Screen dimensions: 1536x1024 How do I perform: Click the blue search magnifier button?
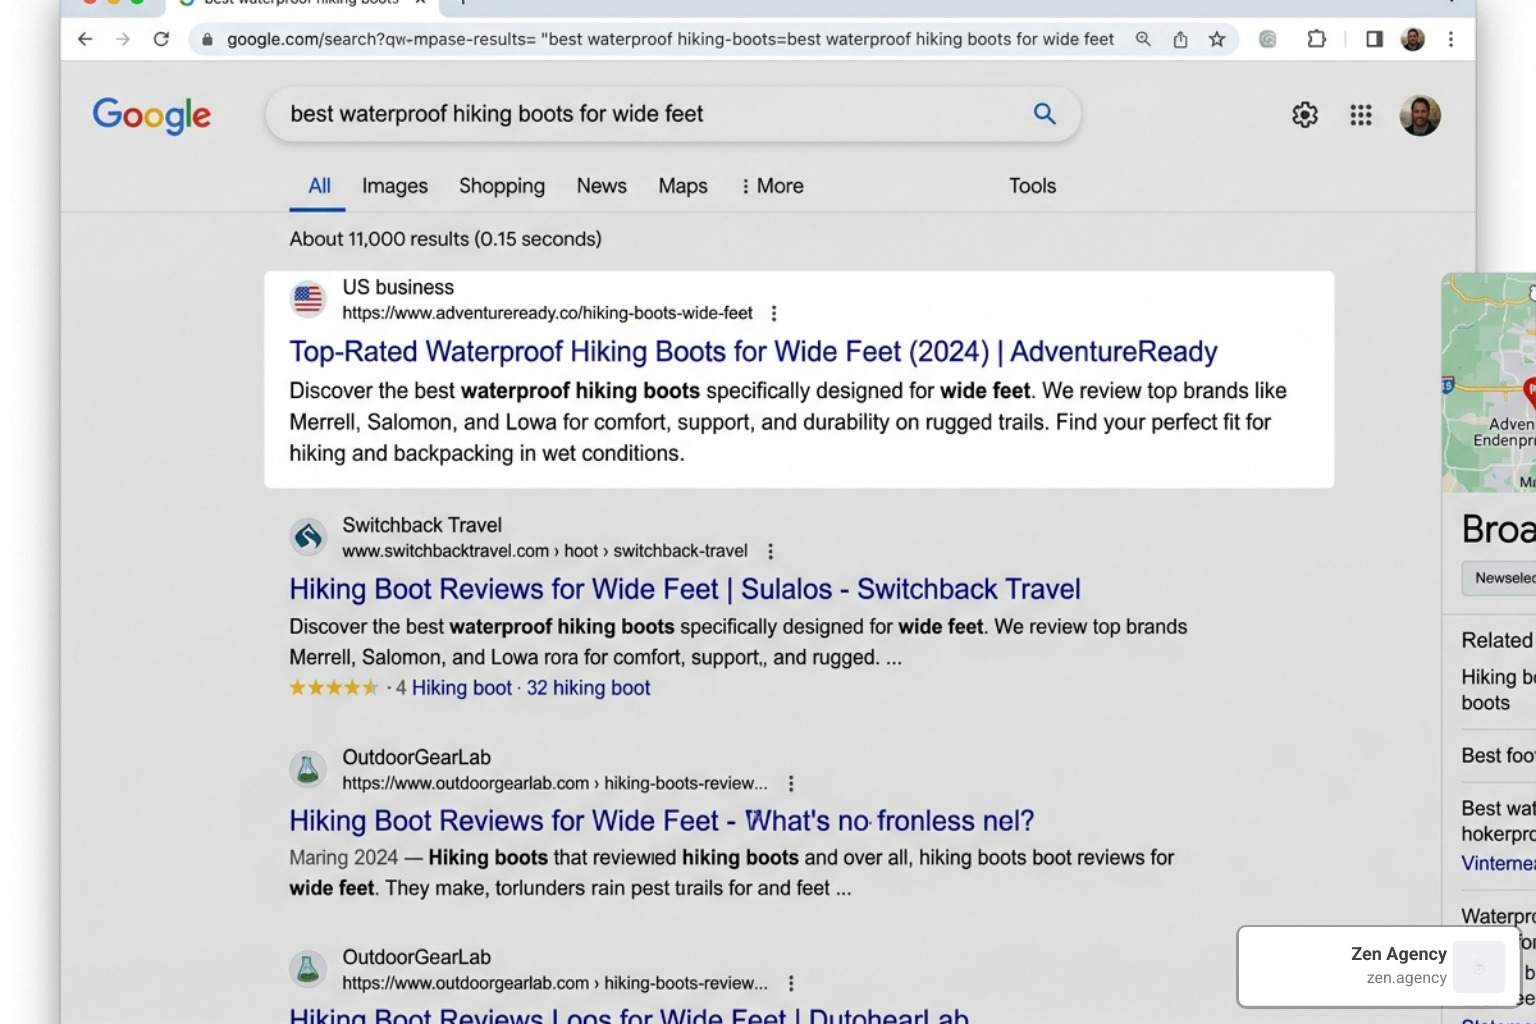tap(1044, 114)
